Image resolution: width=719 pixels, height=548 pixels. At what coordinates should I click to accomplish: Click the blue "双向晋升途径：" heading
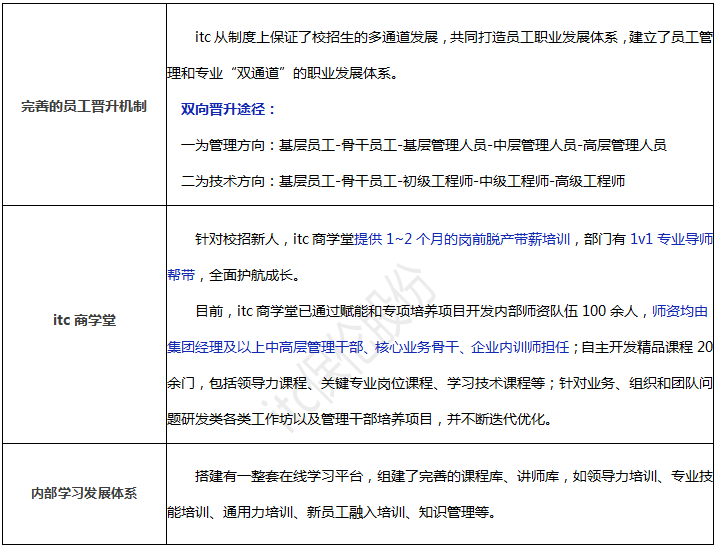coord(228,109)
